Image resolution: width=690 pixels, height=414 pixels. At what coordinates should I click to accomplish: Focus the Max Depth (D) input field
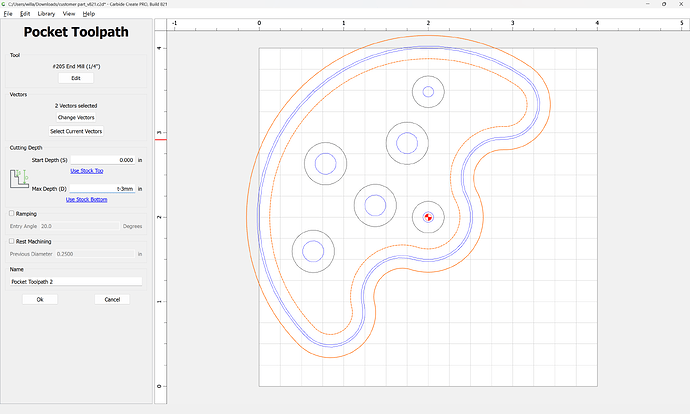(x=103, y=188)
